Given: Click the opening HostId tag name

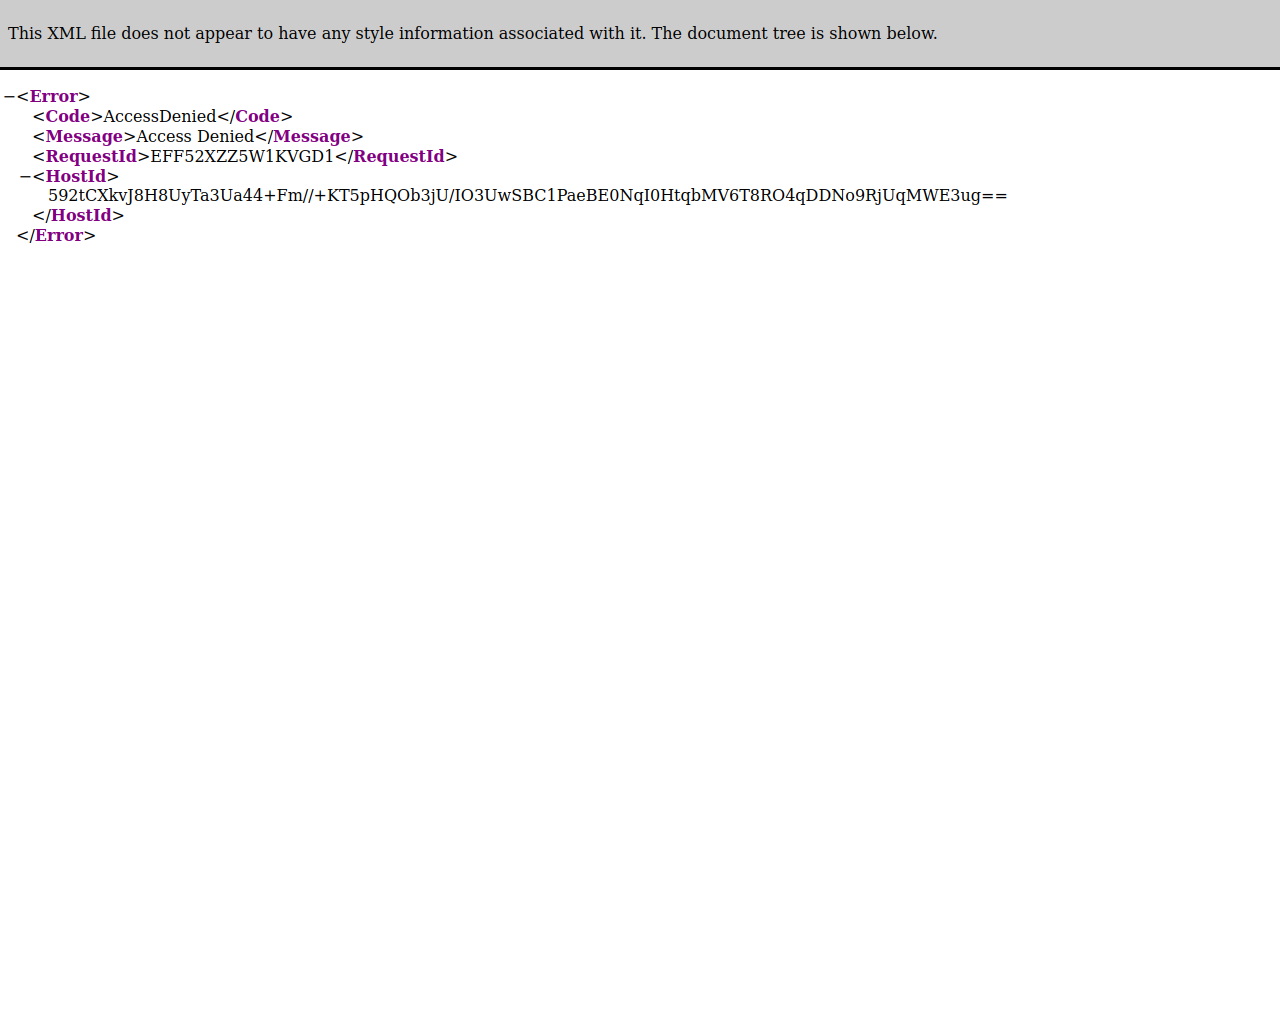Looking at the screenshot, I should click(76, 177).
